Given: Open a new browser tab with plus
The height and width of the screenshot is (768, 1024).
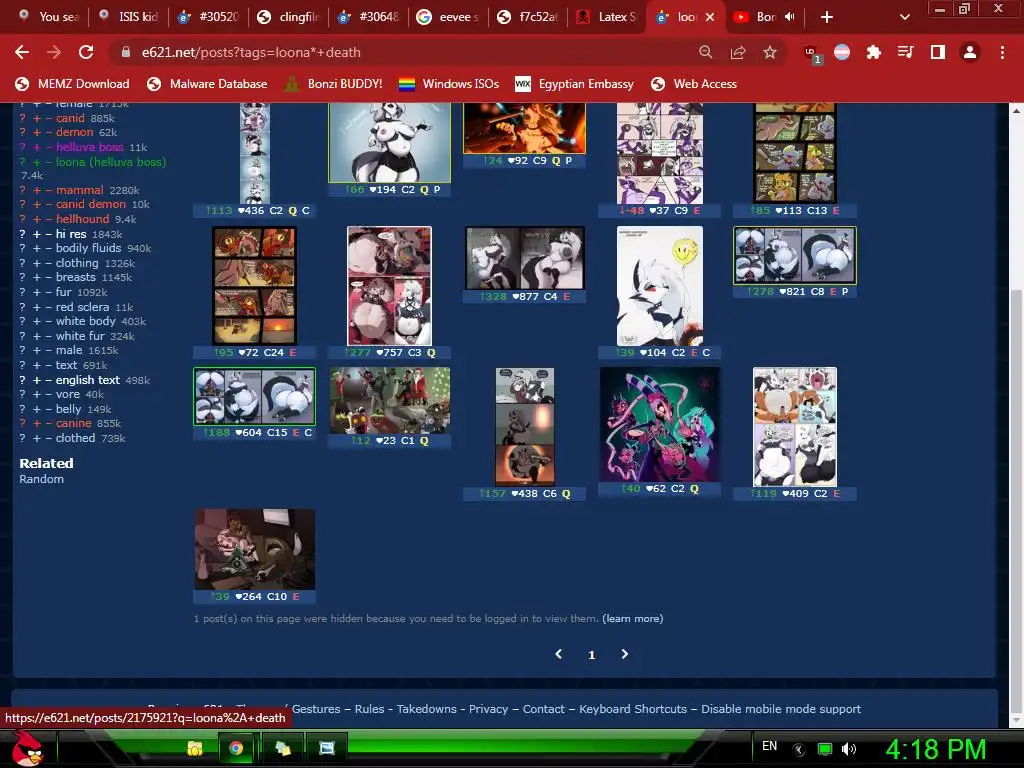Looking at the screenshot, I should coord(827,17).
